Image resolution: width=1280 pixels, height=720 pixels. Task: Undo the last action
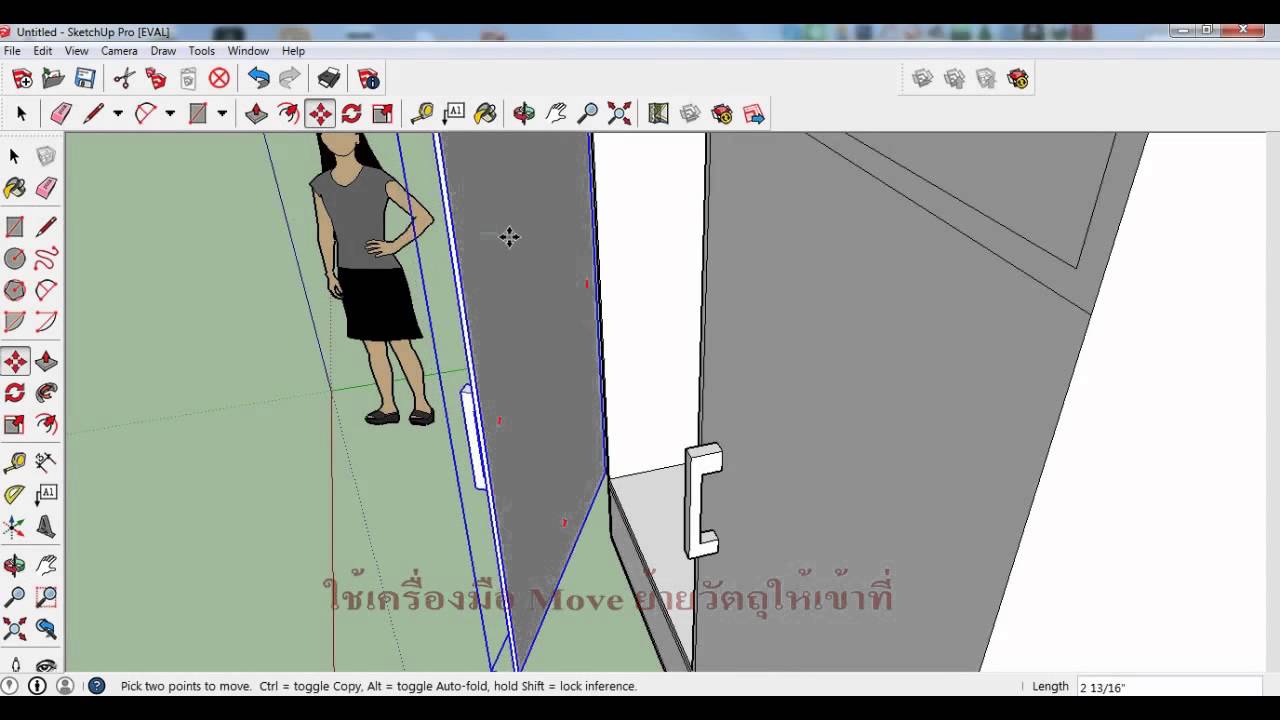258,78
